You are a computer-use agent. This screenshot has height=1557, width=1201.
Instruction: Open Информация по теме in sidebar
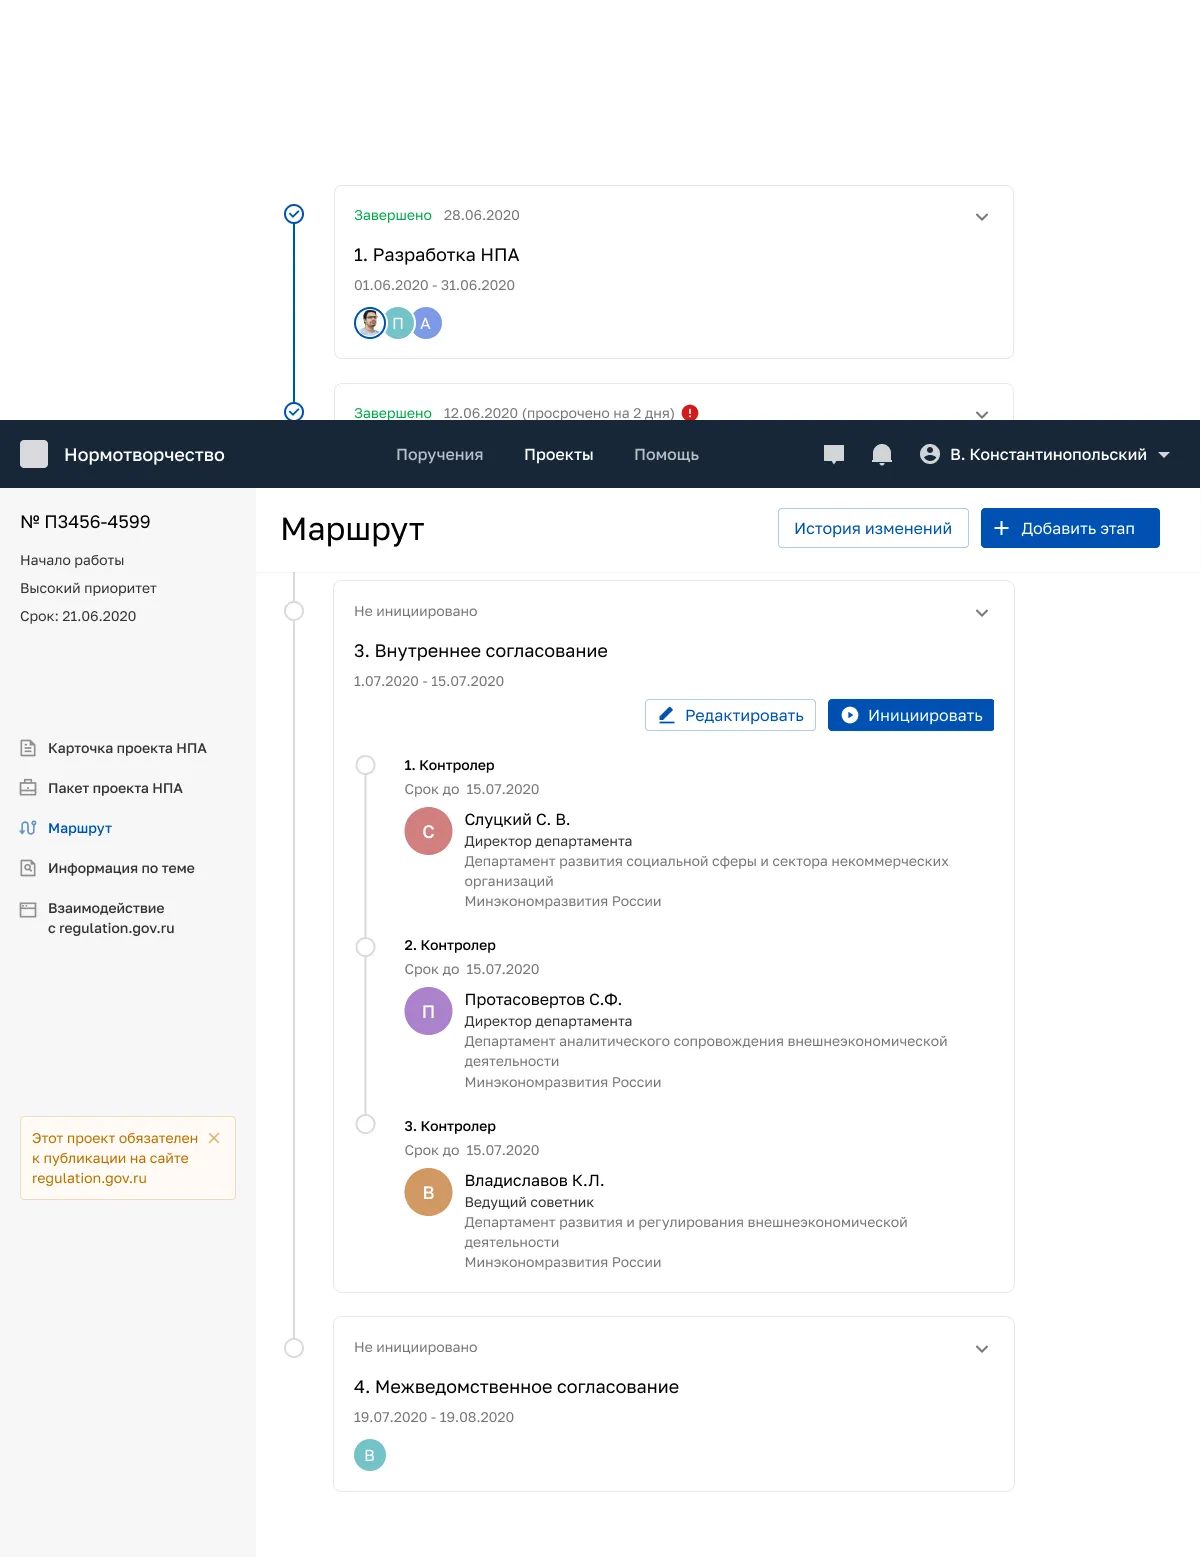pos(121,868)
